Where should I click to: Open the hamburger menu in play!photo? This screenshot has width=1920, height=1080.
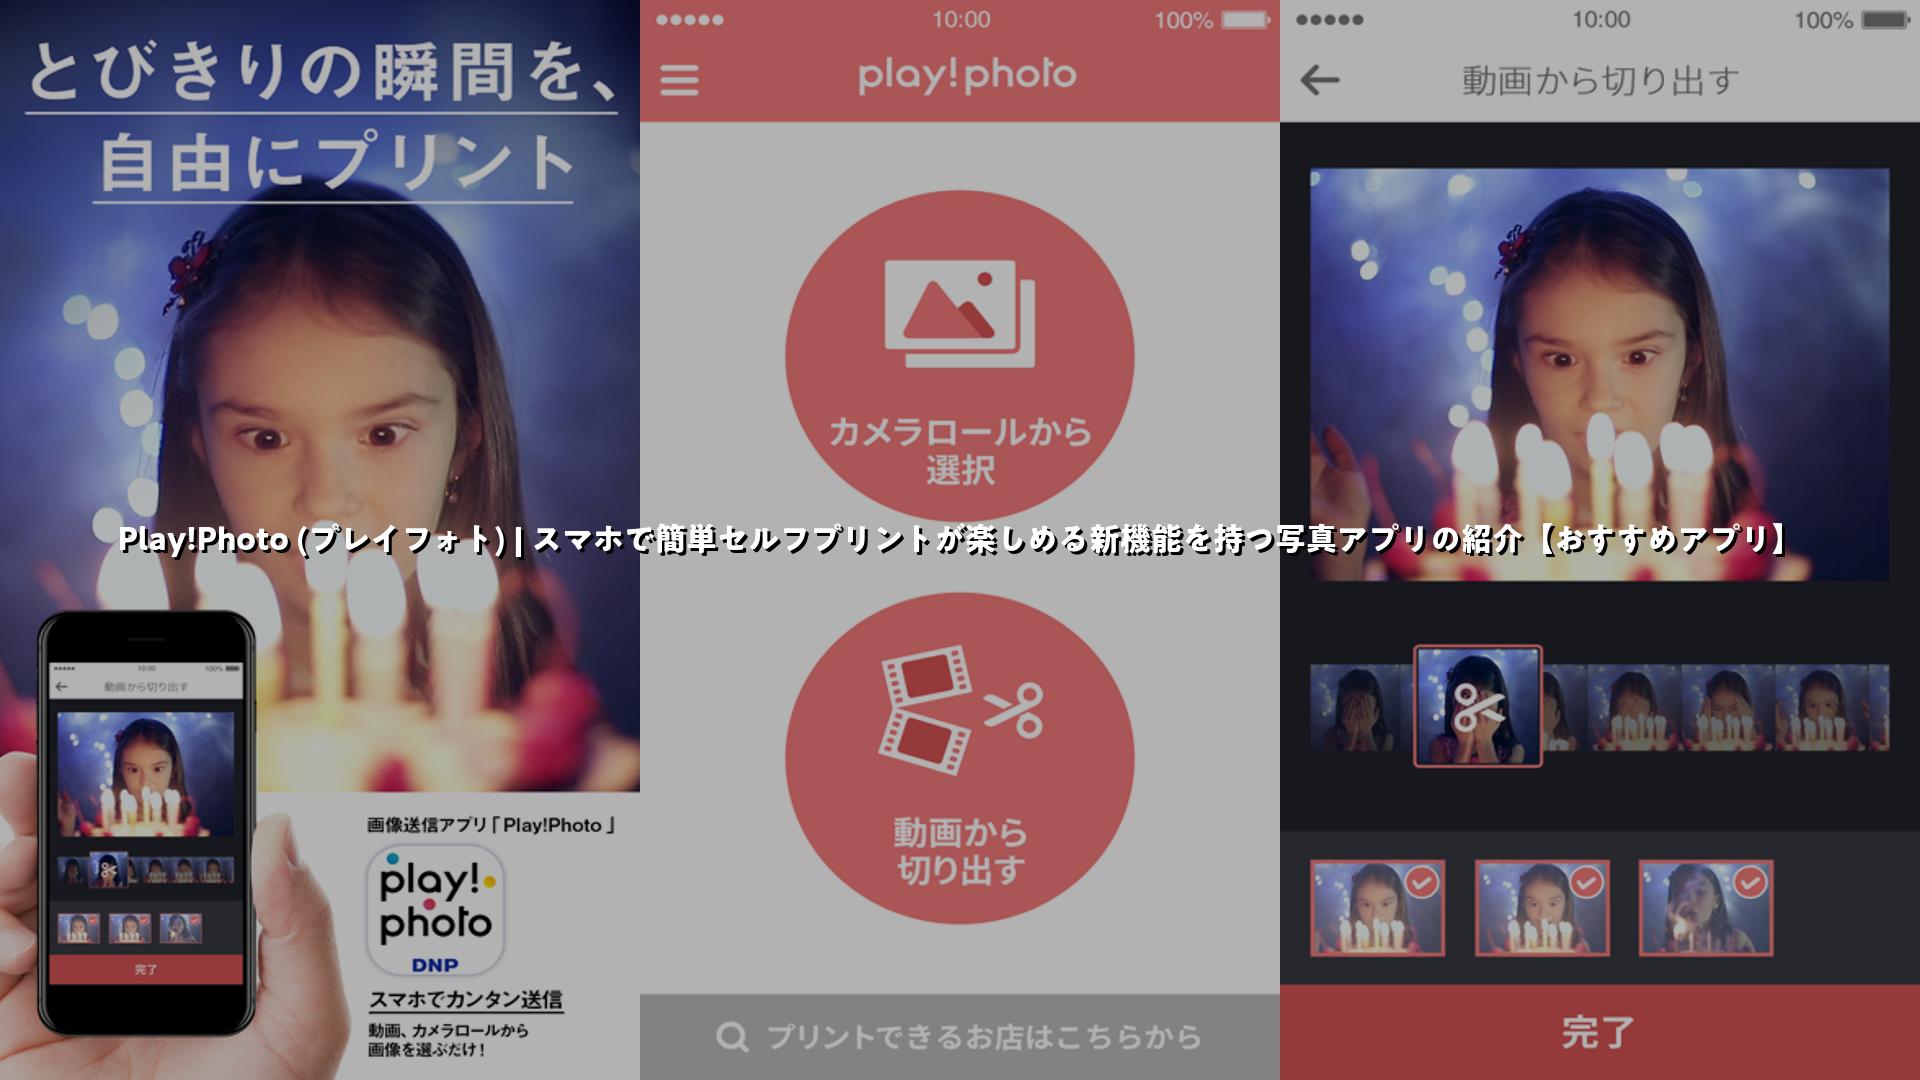point(679,80)
